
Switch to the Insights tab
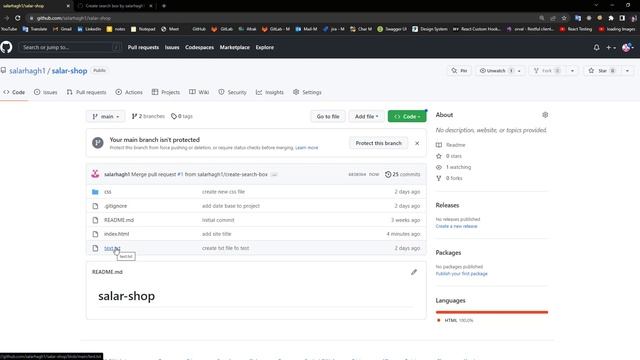click(269, 92)
